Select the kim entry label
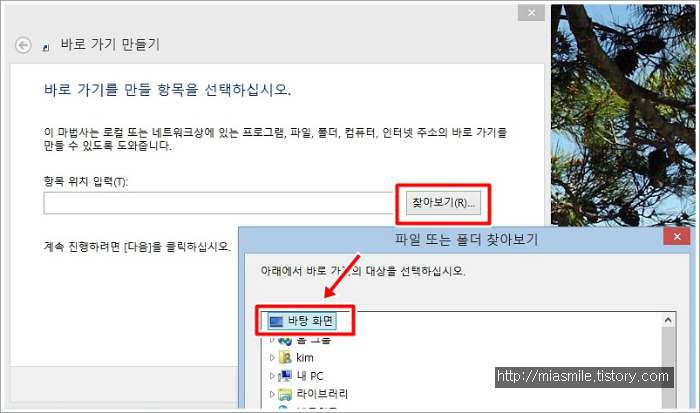The width and height of the screenshot is (700, 413). pyautogui.click(x=305, y=358)
